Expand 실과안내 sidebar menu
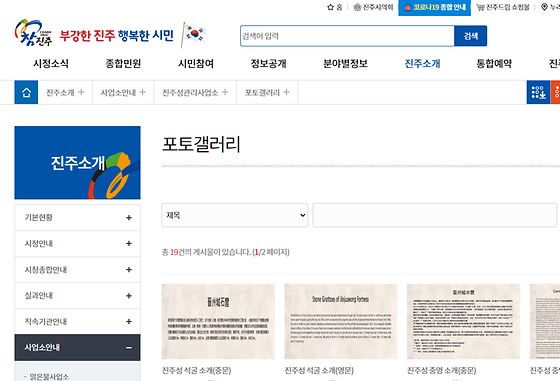The width and height of the screenshot is (560, 381). (x=78, y=296)
